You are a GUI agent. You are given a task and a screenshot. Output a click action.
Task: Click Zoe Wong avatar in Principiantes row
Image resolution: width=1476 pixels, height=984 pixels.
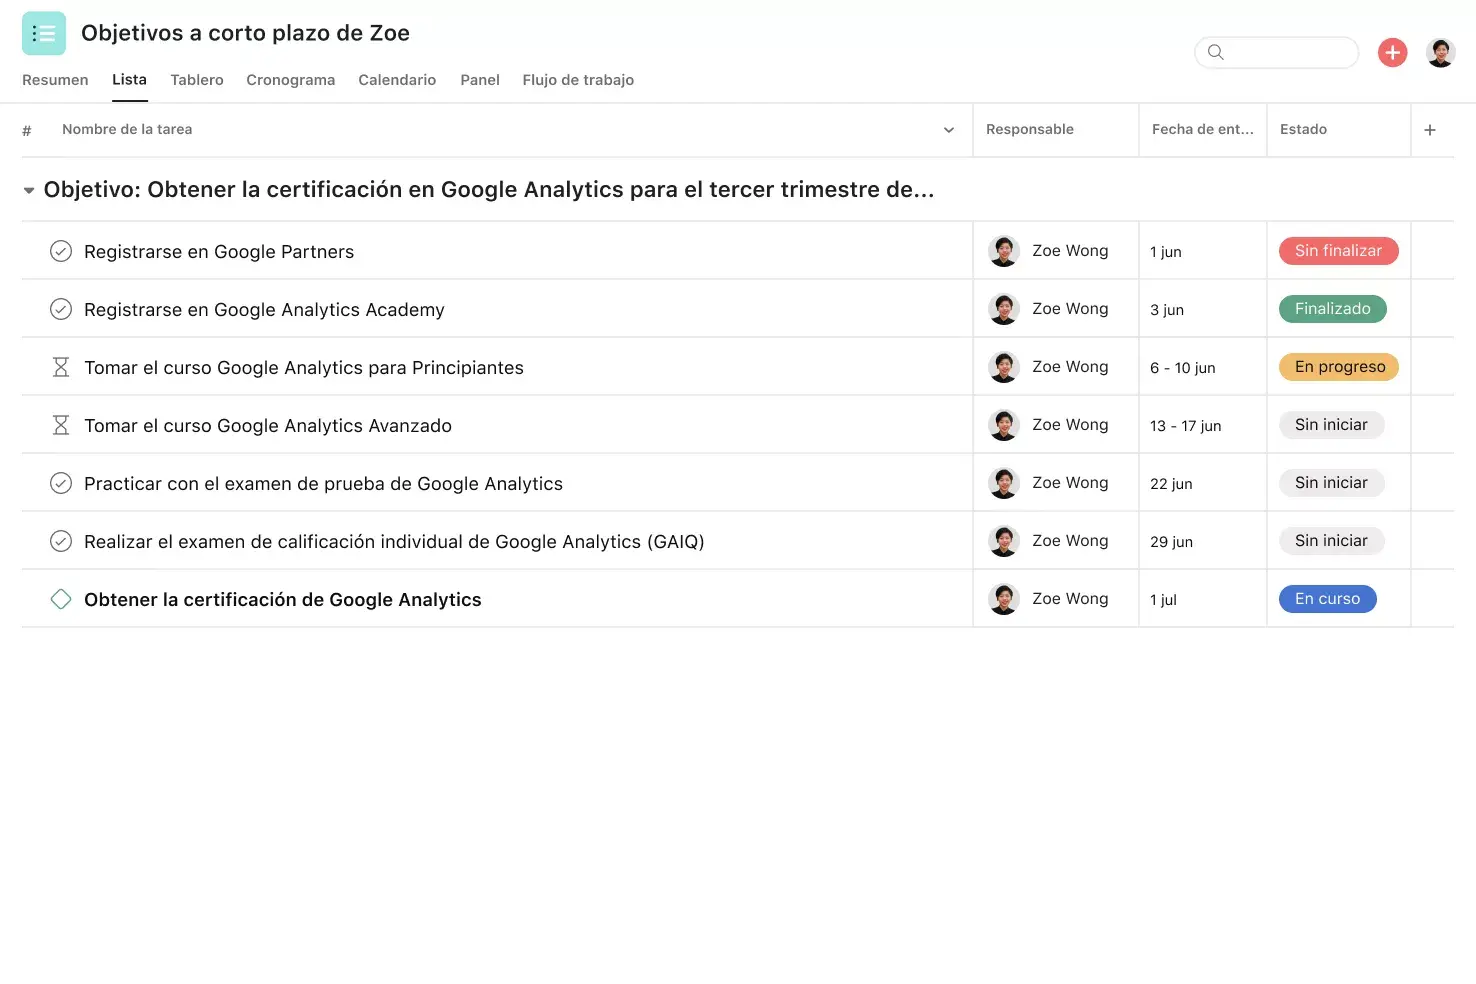point(1004,367)
